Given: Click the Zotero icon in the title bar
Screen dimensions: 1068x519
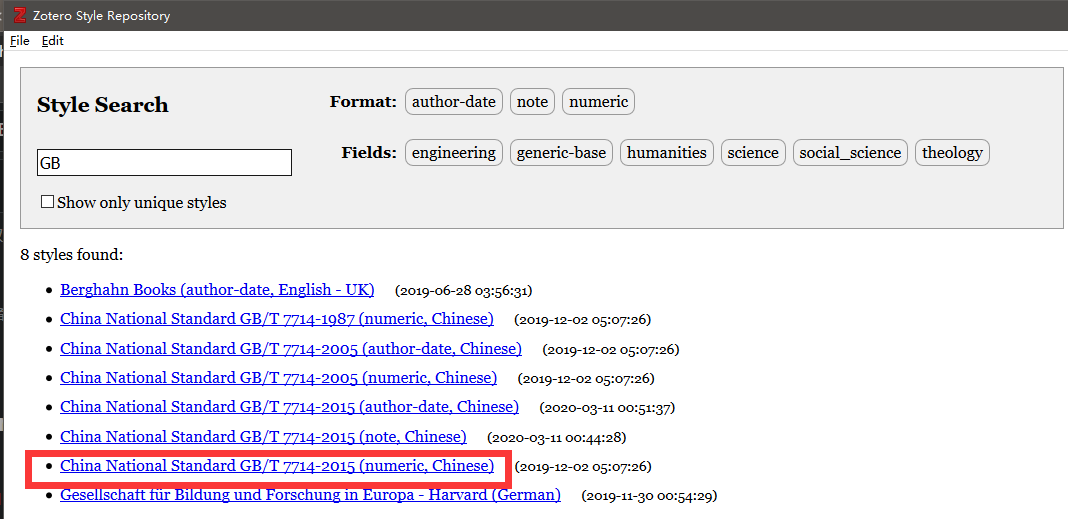Looking at the screenshot, I should [x=20, y=15].
